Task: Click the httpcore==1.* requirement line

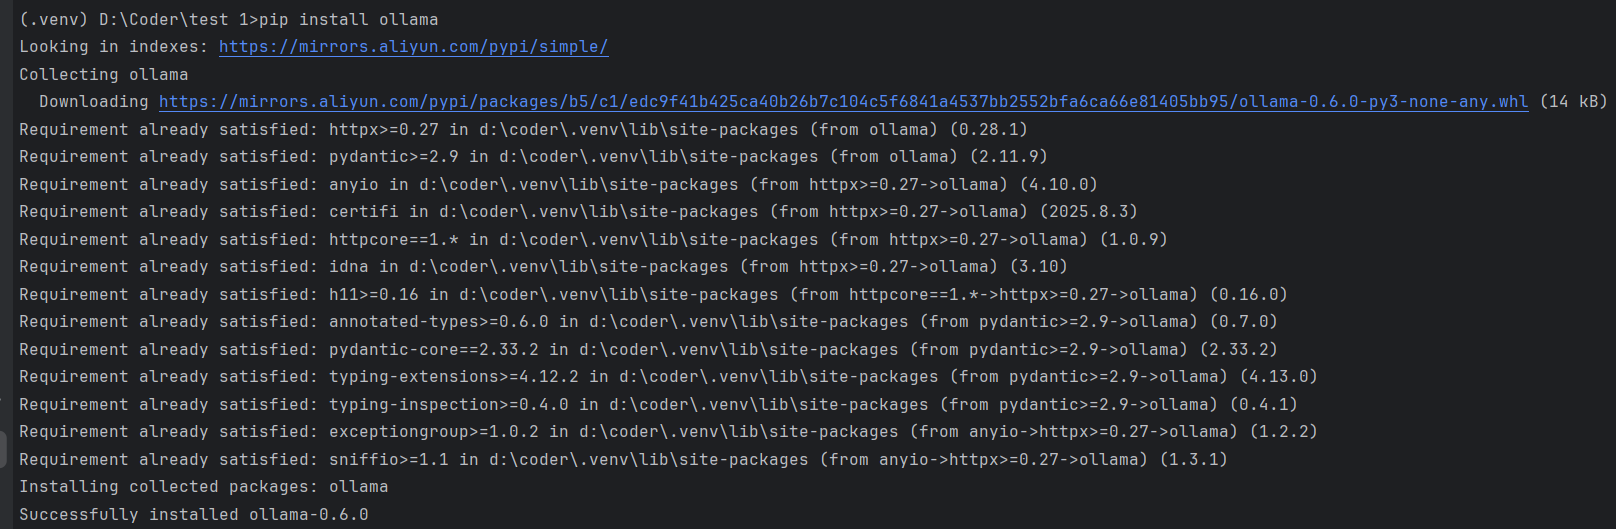Action: (593, 240)
